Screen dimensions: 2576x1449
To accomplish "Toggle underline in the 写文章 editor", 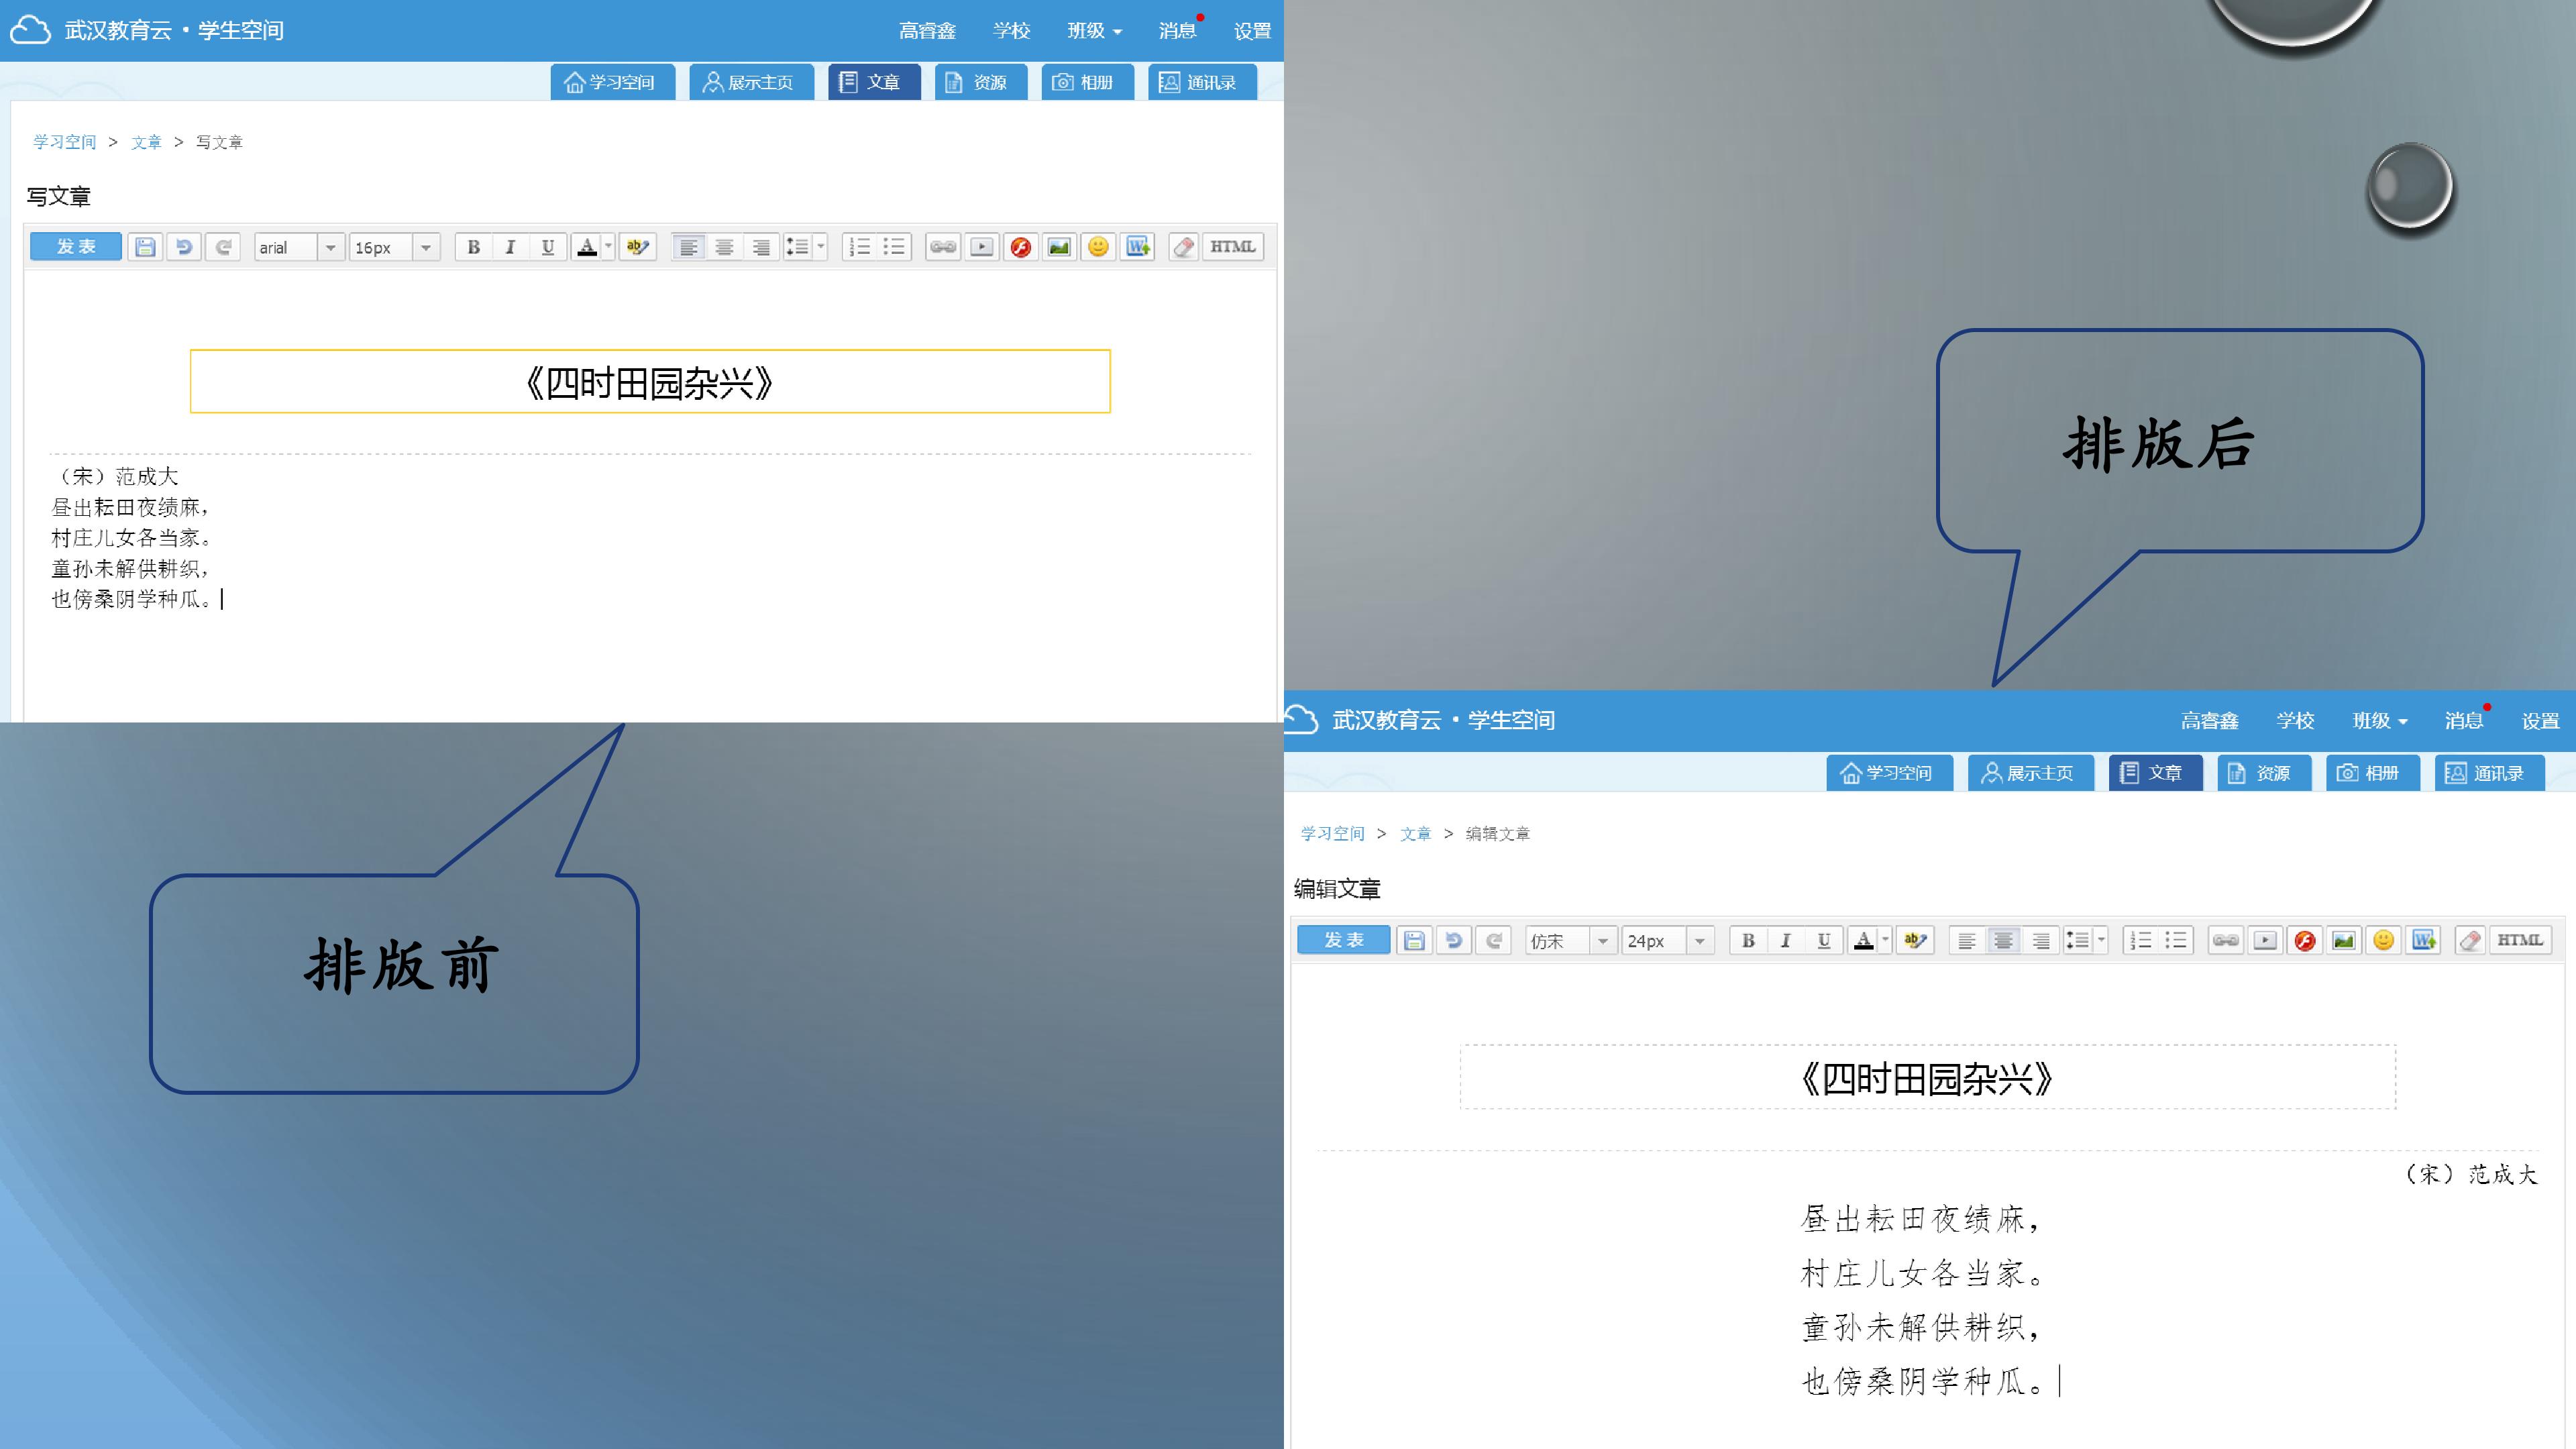I will 547,247.
